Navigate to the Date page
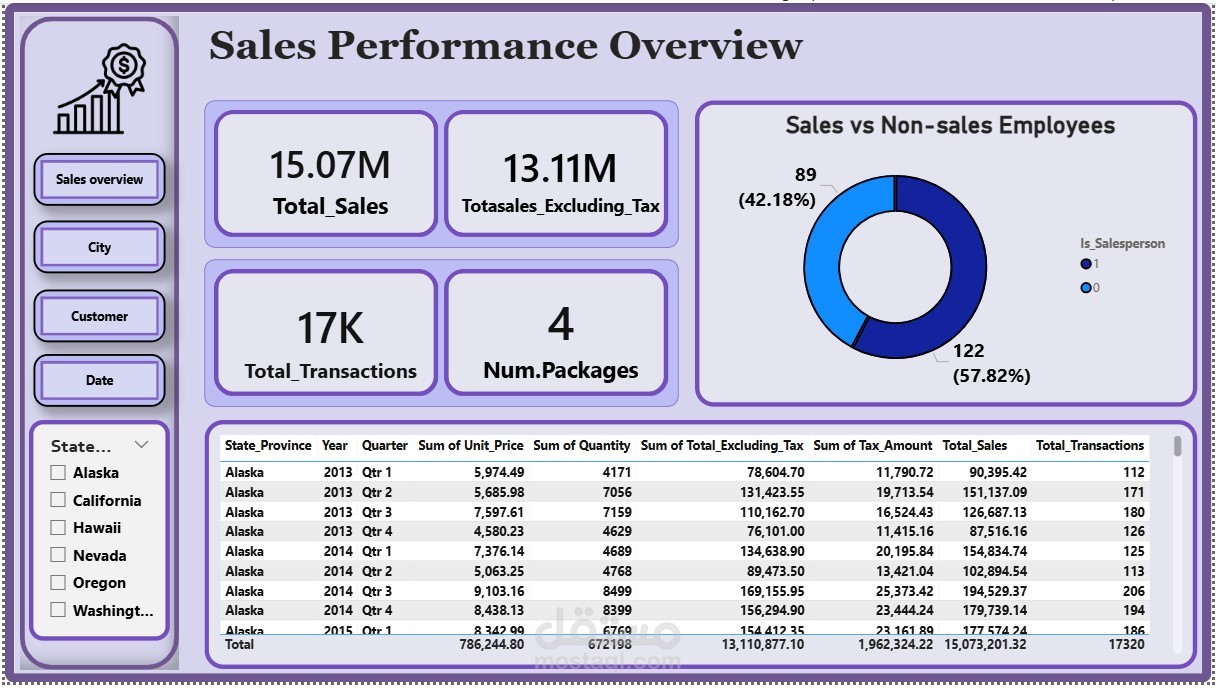 tap(99, 380)
